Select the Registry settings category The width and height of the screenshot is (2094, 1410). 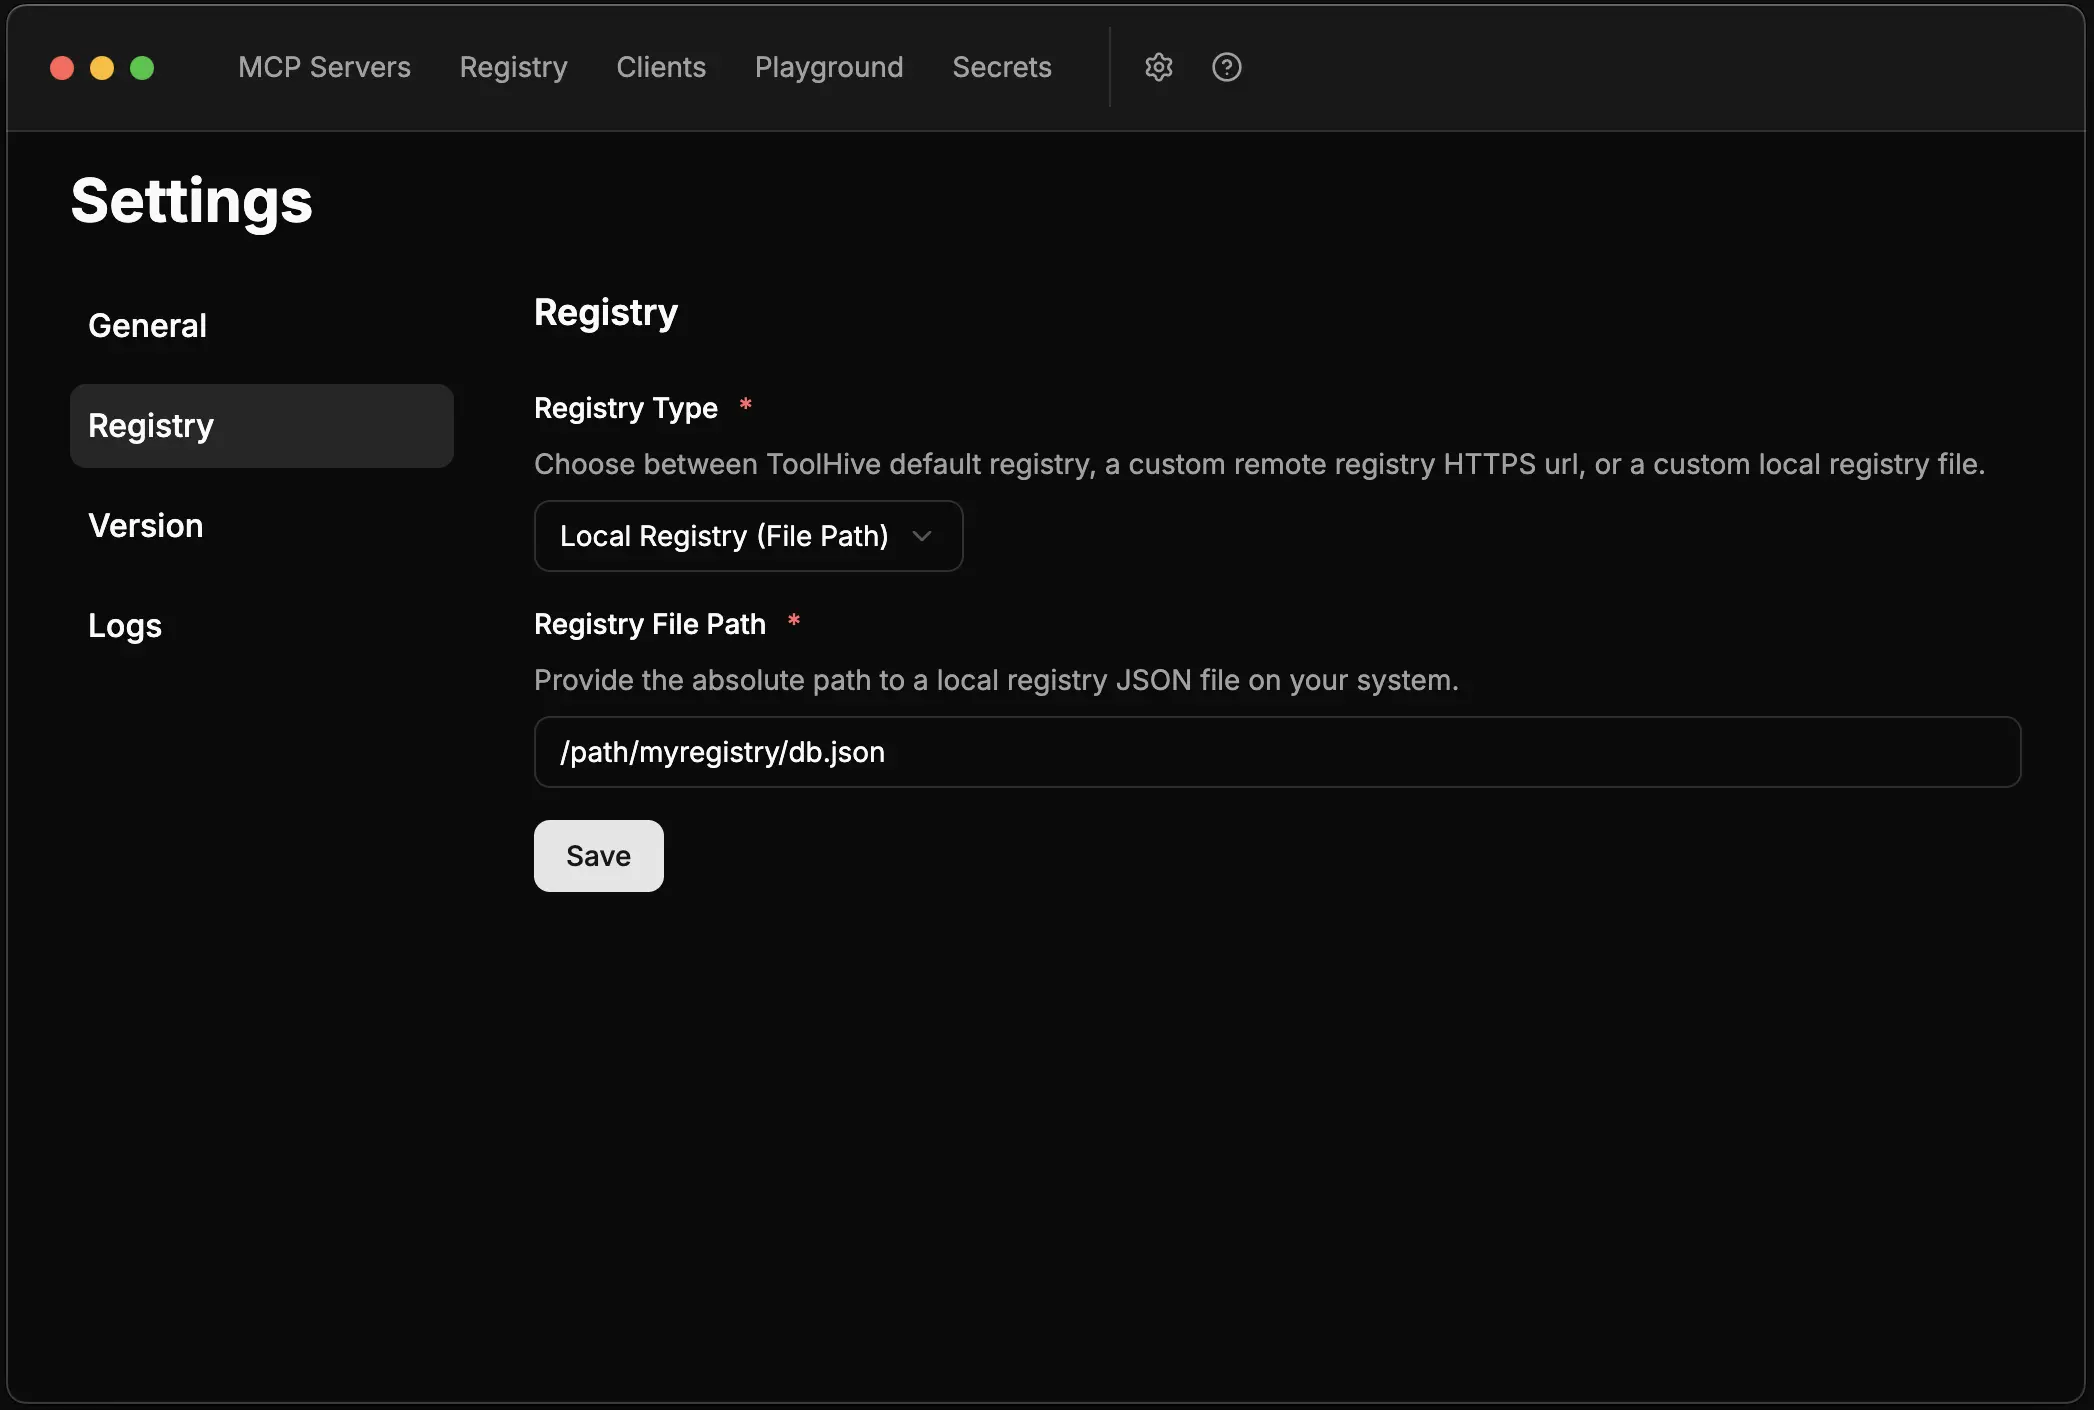(x=151, y=425)
